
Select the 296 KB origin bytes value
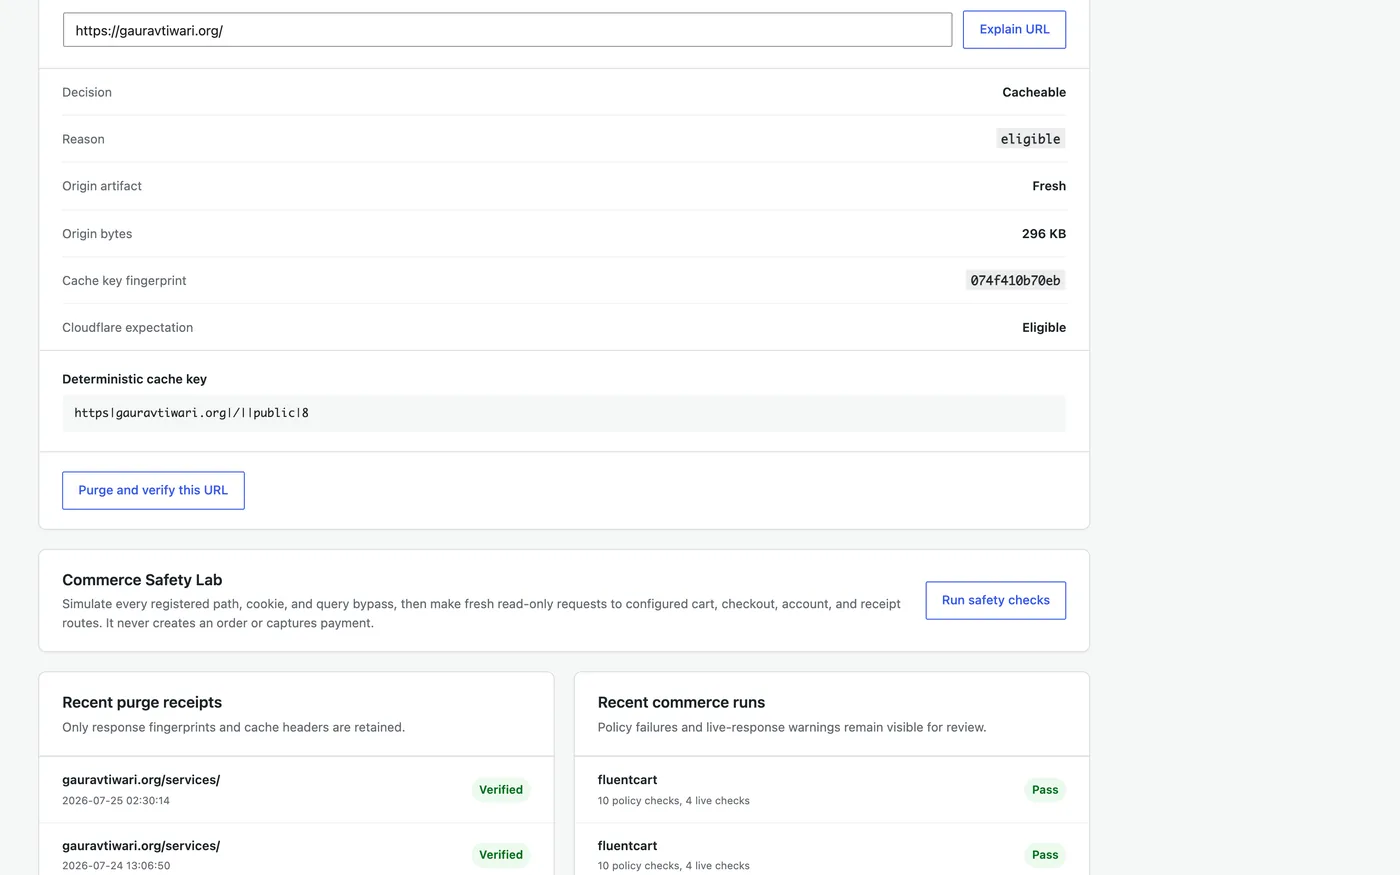1044,234
